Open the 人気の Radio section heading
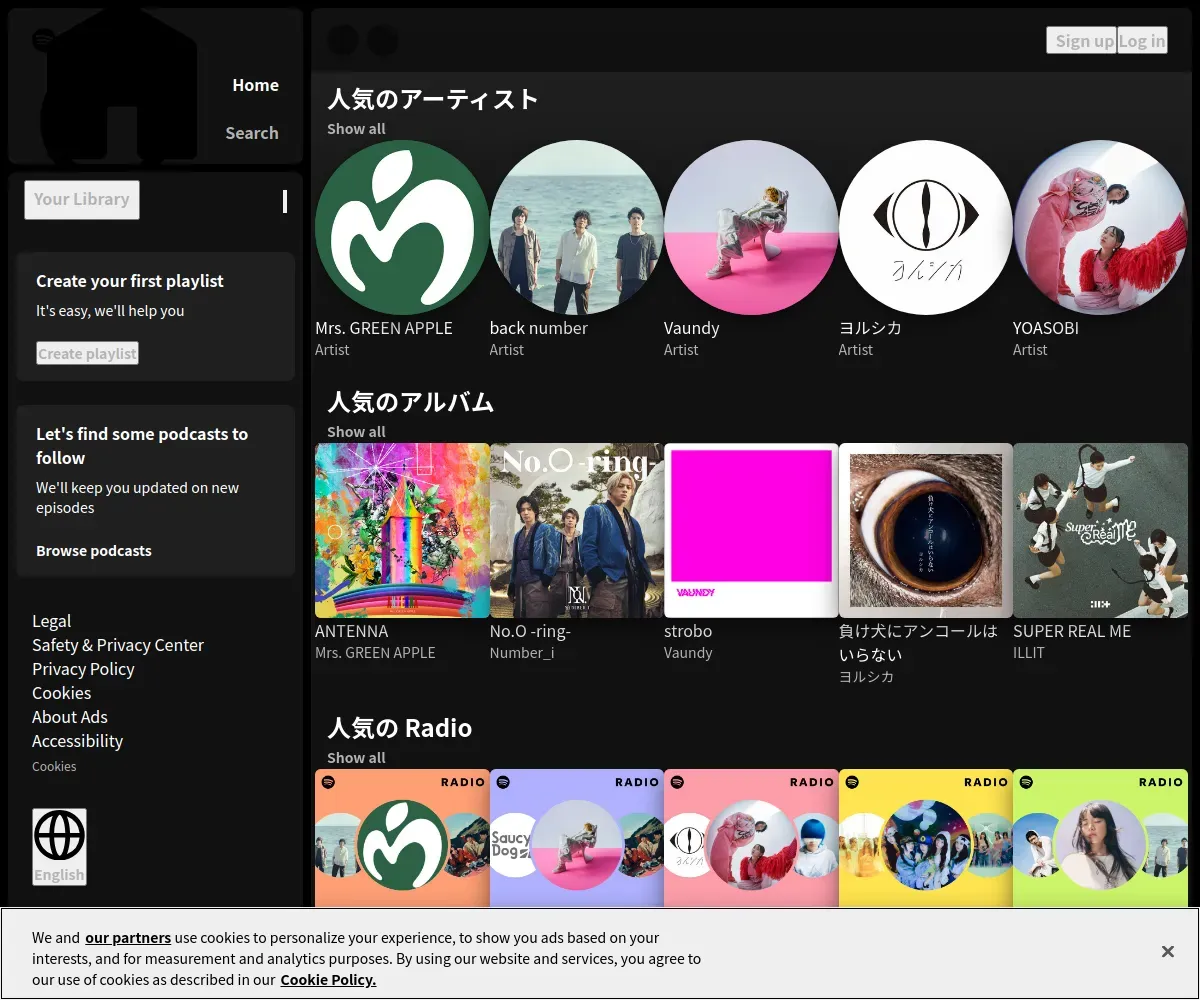This screenshot has width=1200, height=1000. (400, 728)
